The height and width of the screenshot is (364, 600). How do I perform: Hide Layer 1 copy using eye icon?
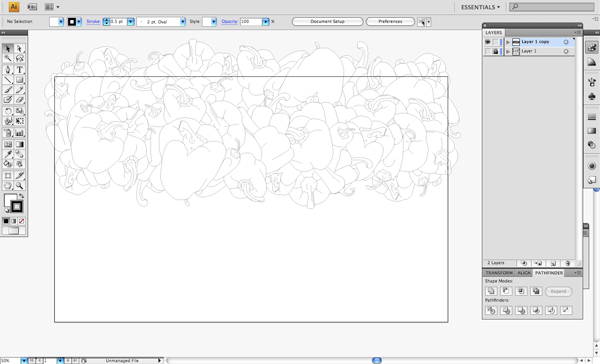click(x=488, y=42)
